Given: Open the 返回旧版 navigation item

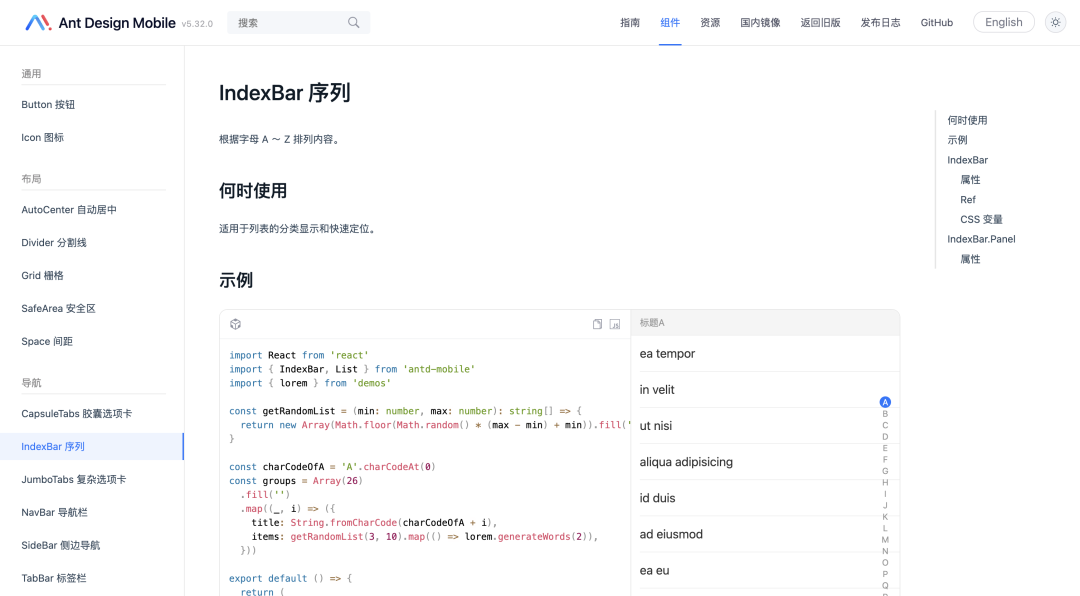Looking at the screenshot, I should coord(820,23).
